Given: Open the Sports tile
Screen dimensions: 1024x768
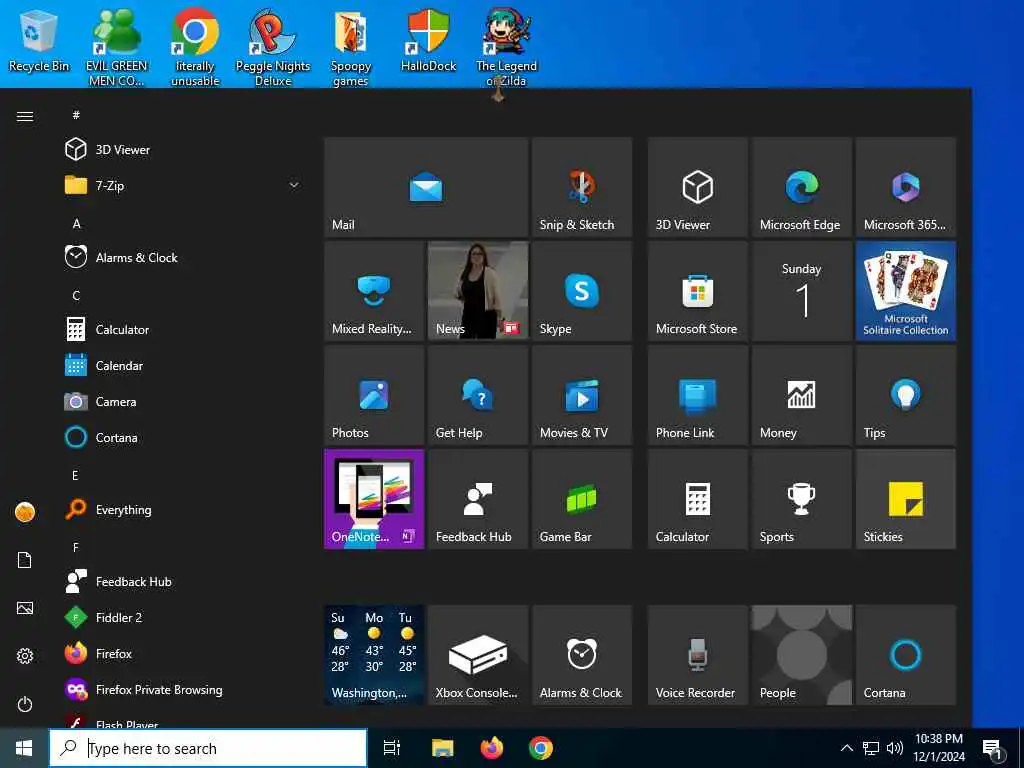Looking at the screenshot, I should pos(801,499).
